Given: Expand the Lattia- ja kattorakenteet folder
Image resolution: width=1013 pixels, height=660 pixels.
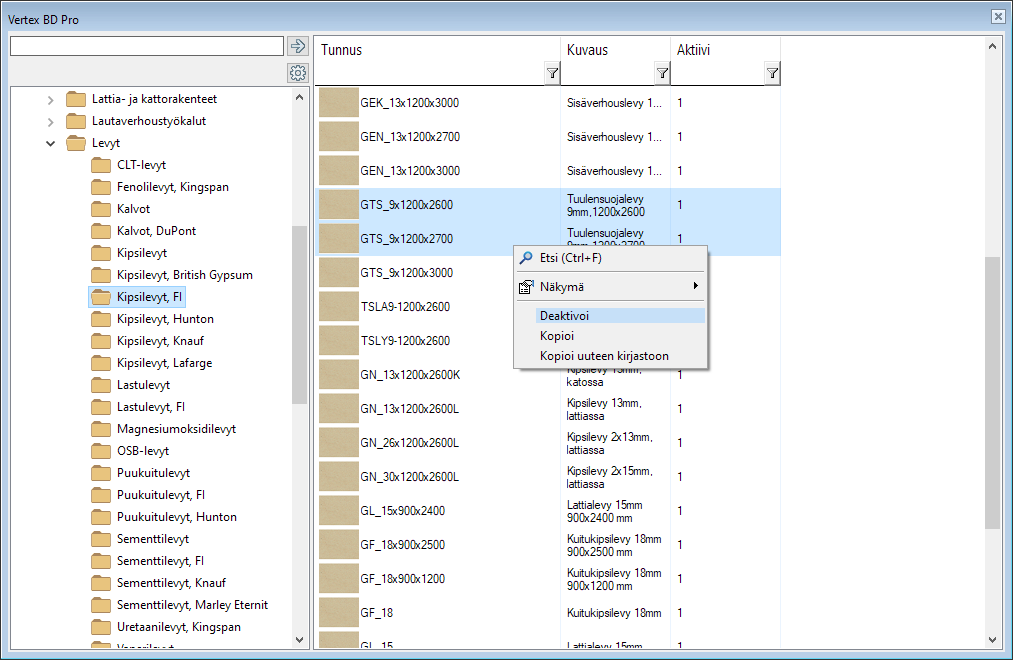Looking at the screenshot, I should tap(51, 99).
